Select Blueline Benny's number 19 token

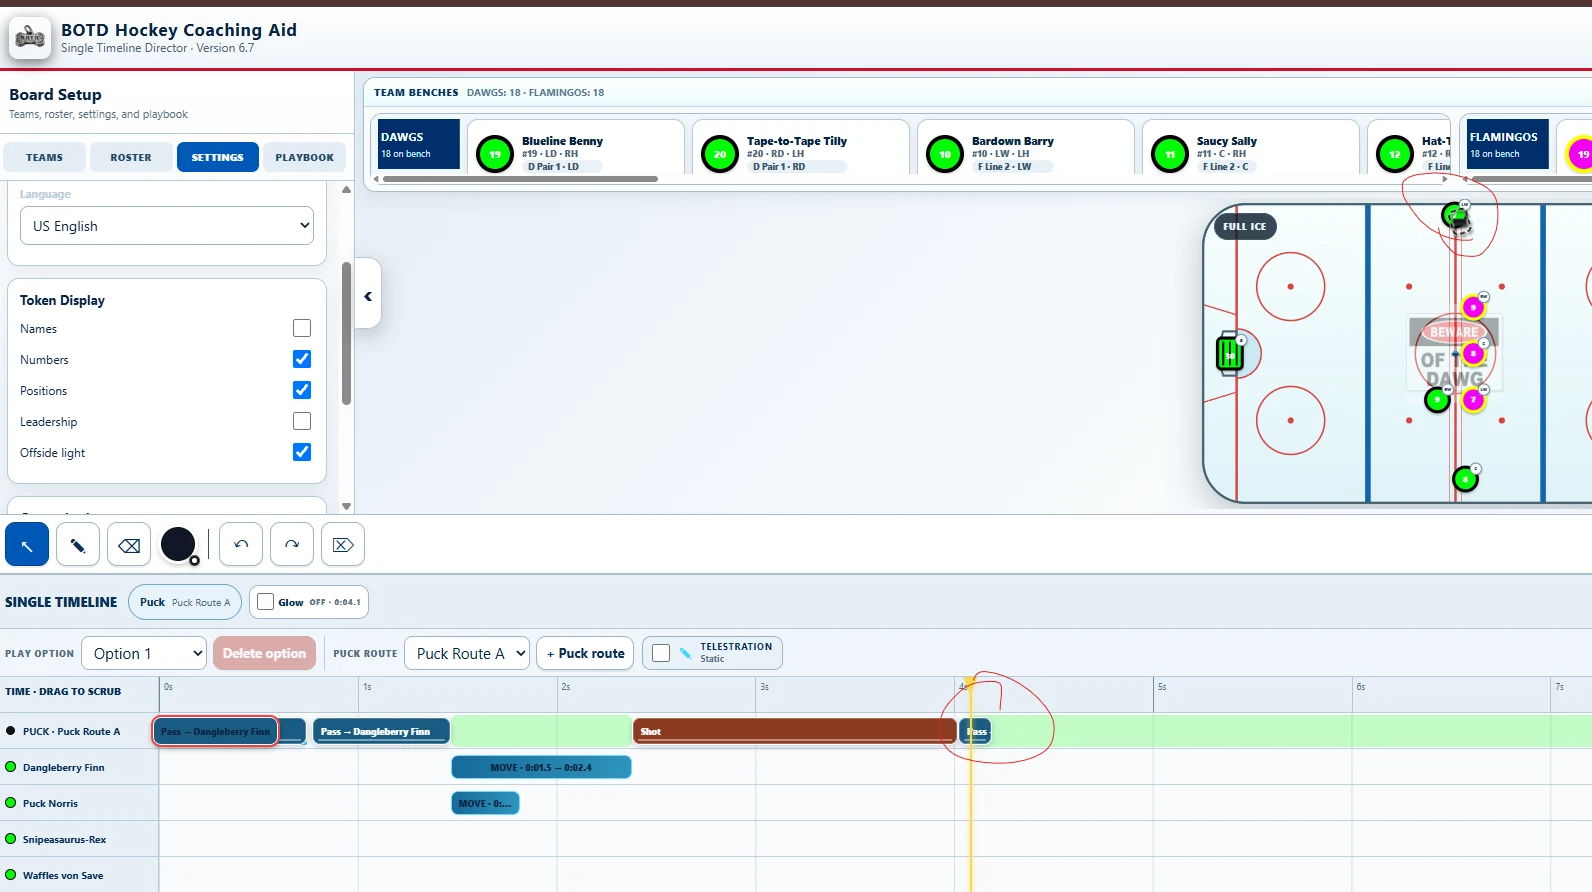click(495, 154)
